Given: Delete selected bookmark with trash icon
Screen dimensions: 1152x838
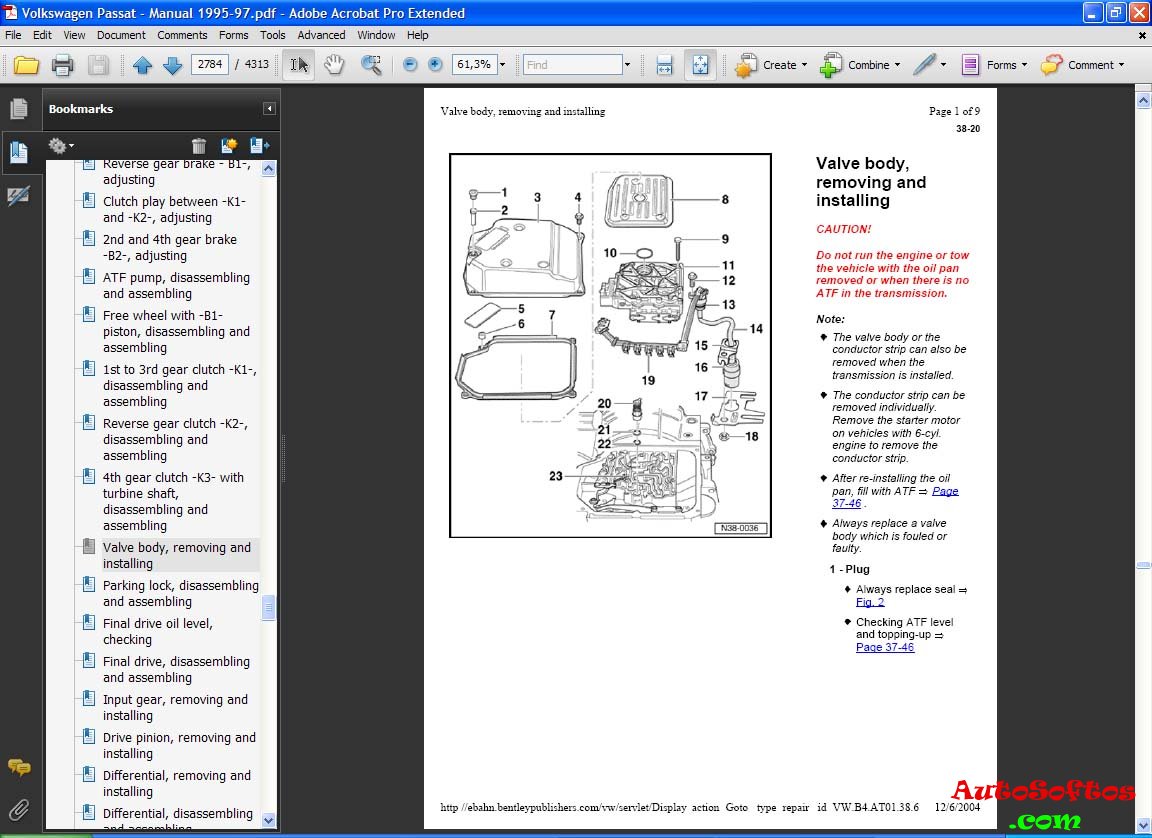Looking at the screenshot, I should (199, 146).
